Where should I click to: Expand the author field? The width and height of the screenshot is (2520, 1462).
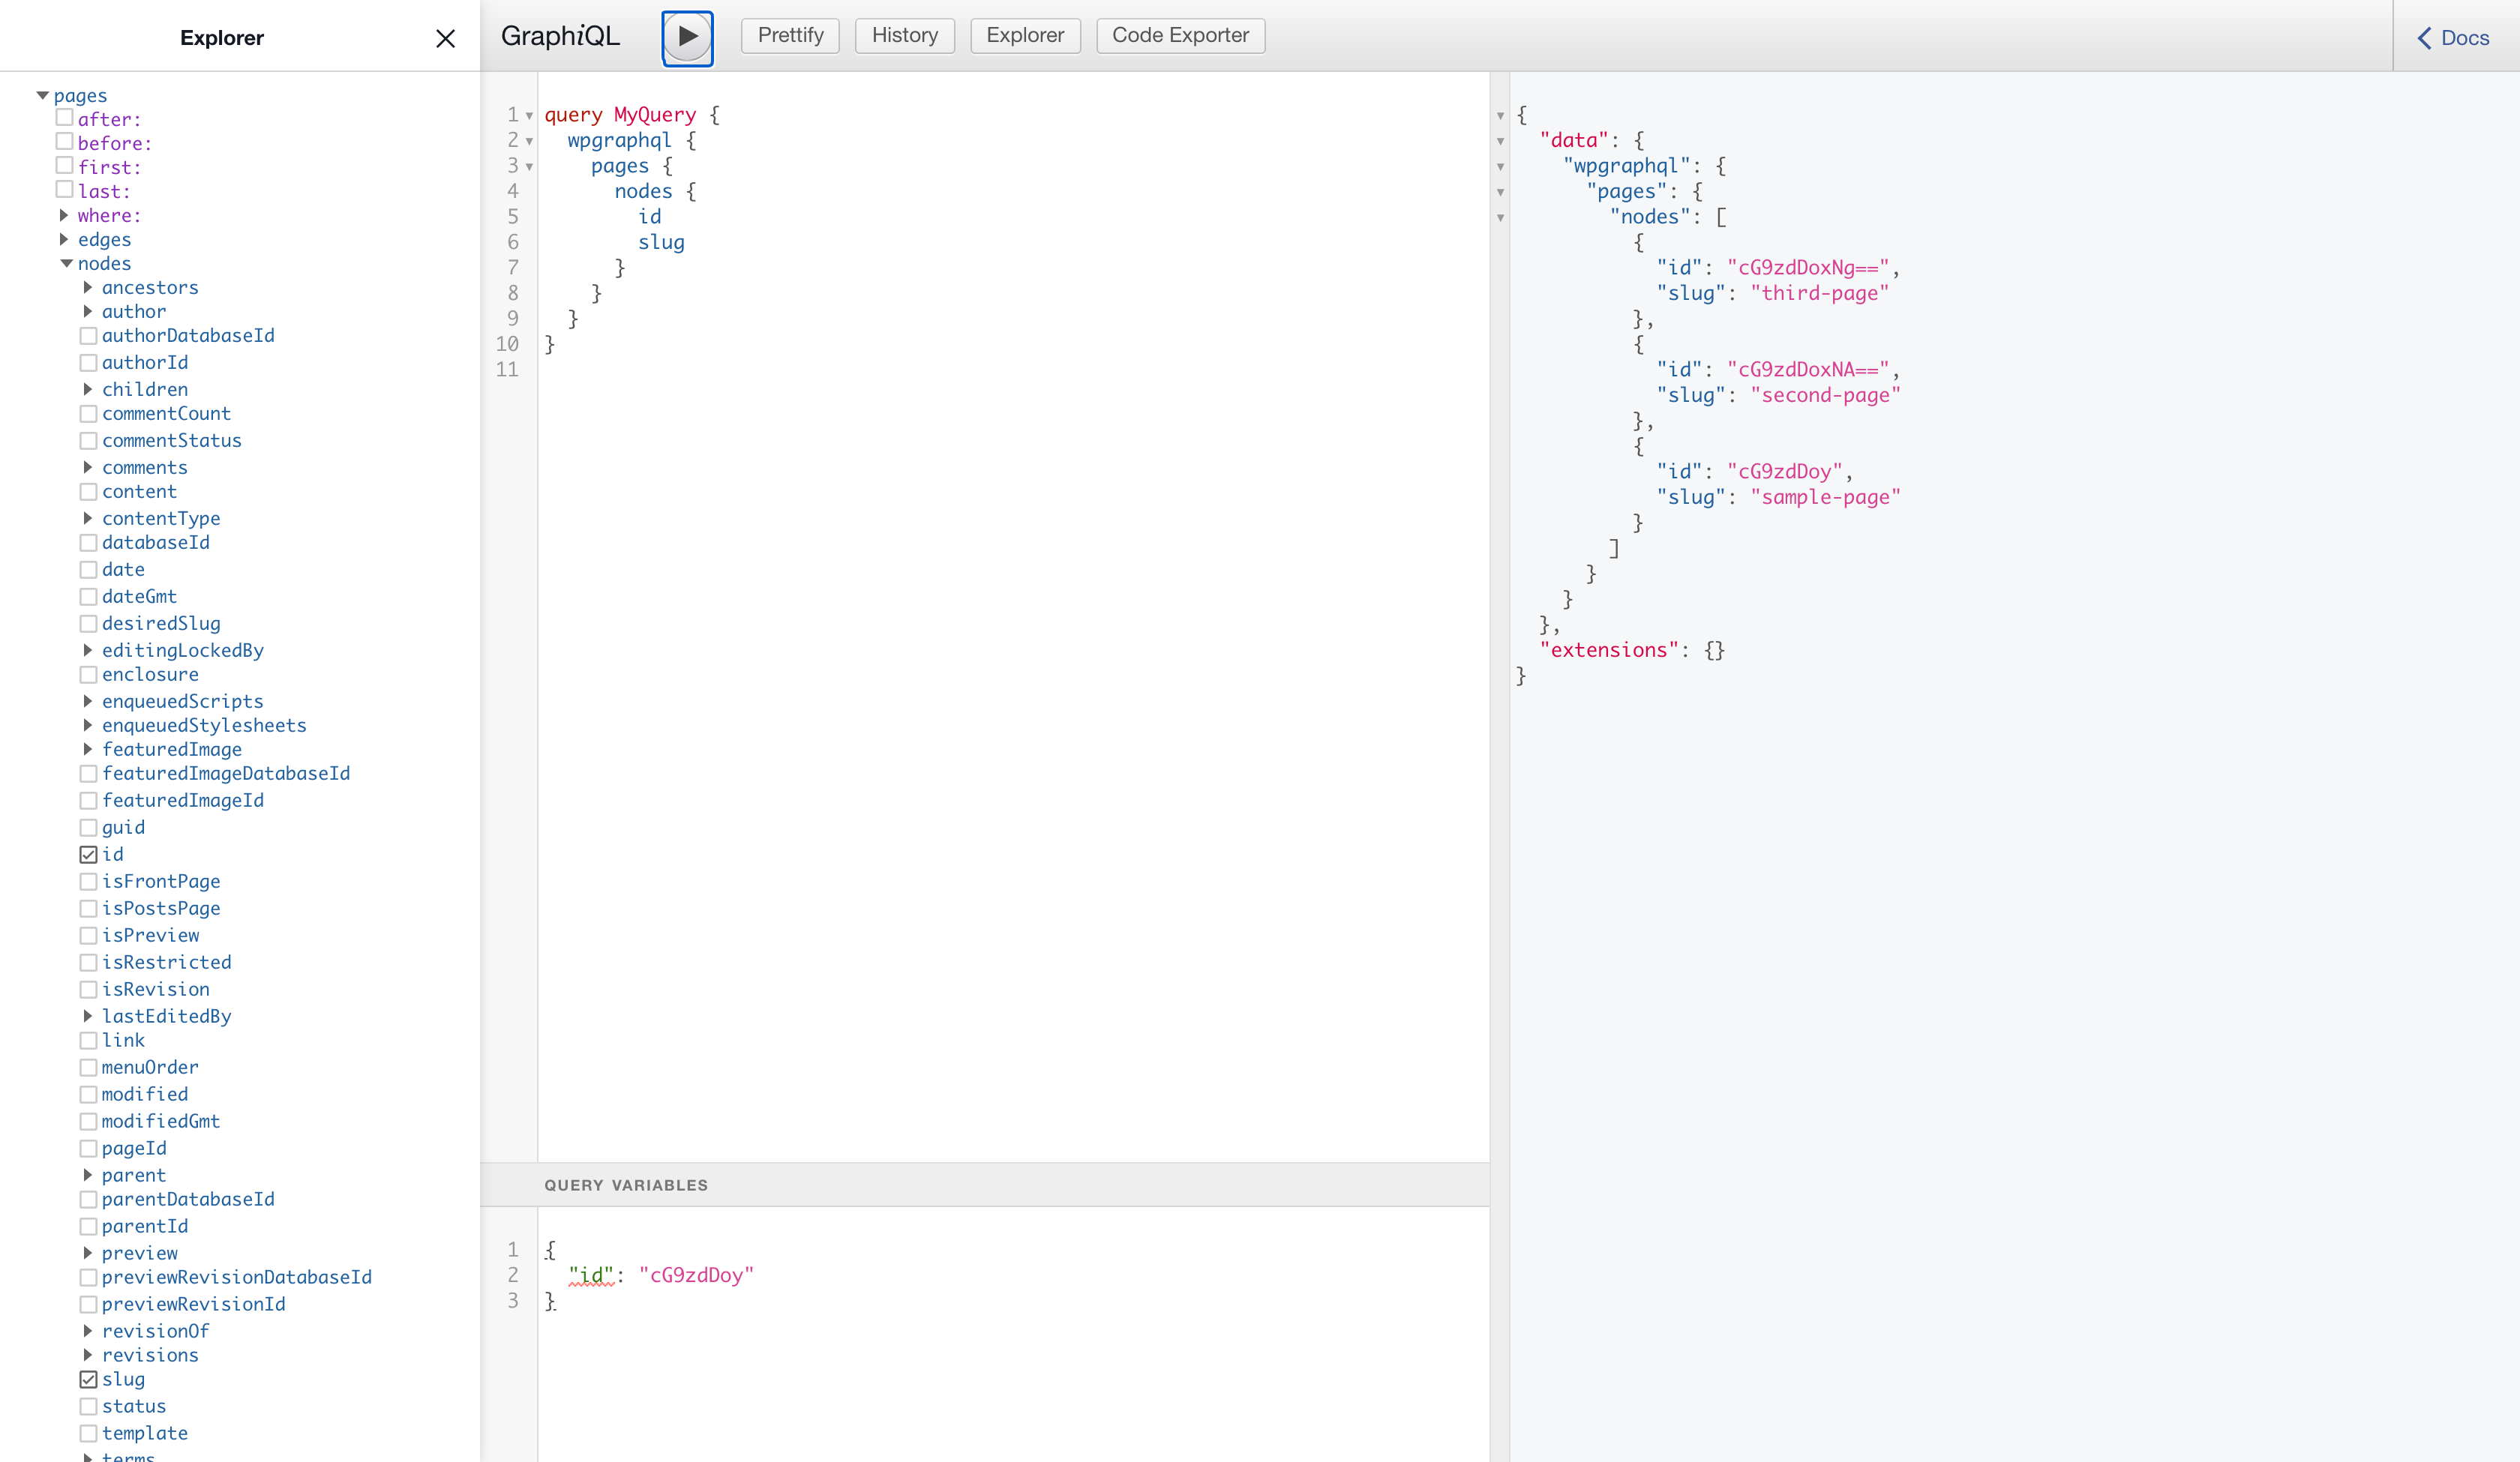pos(88,311)
